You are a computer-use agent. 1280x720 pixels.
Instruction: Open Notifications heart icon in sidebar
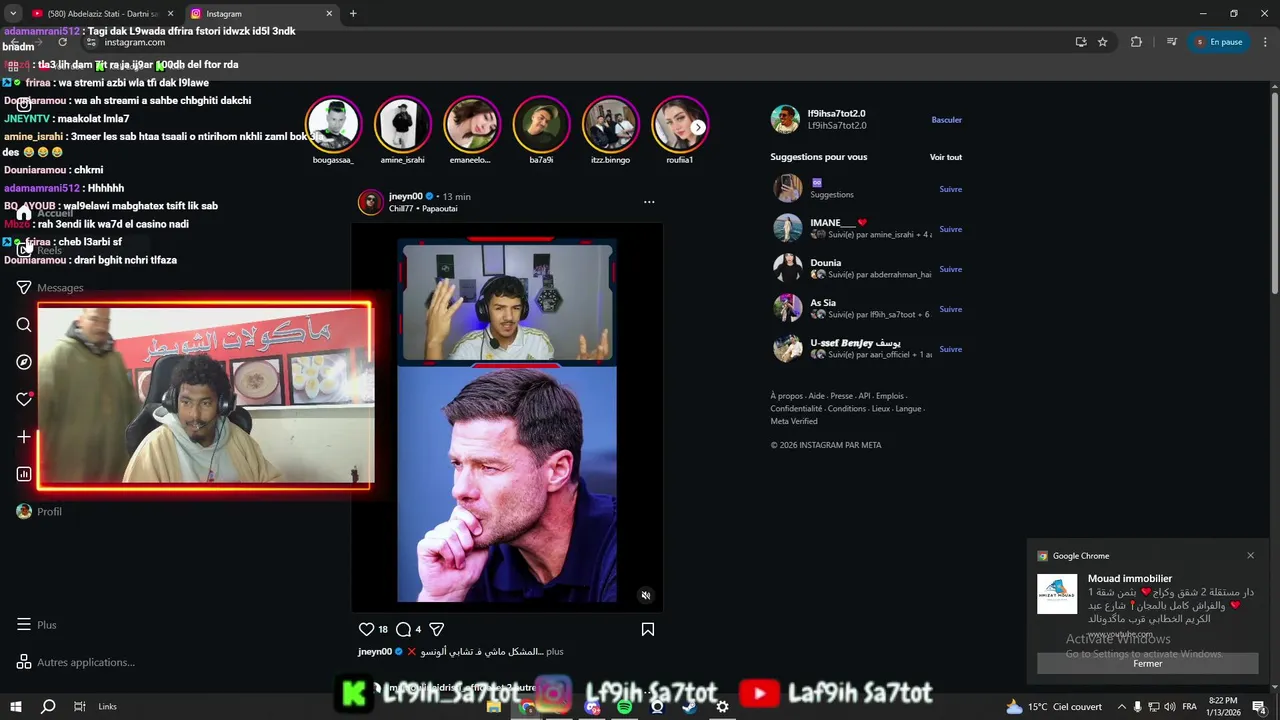click(24, 399)
